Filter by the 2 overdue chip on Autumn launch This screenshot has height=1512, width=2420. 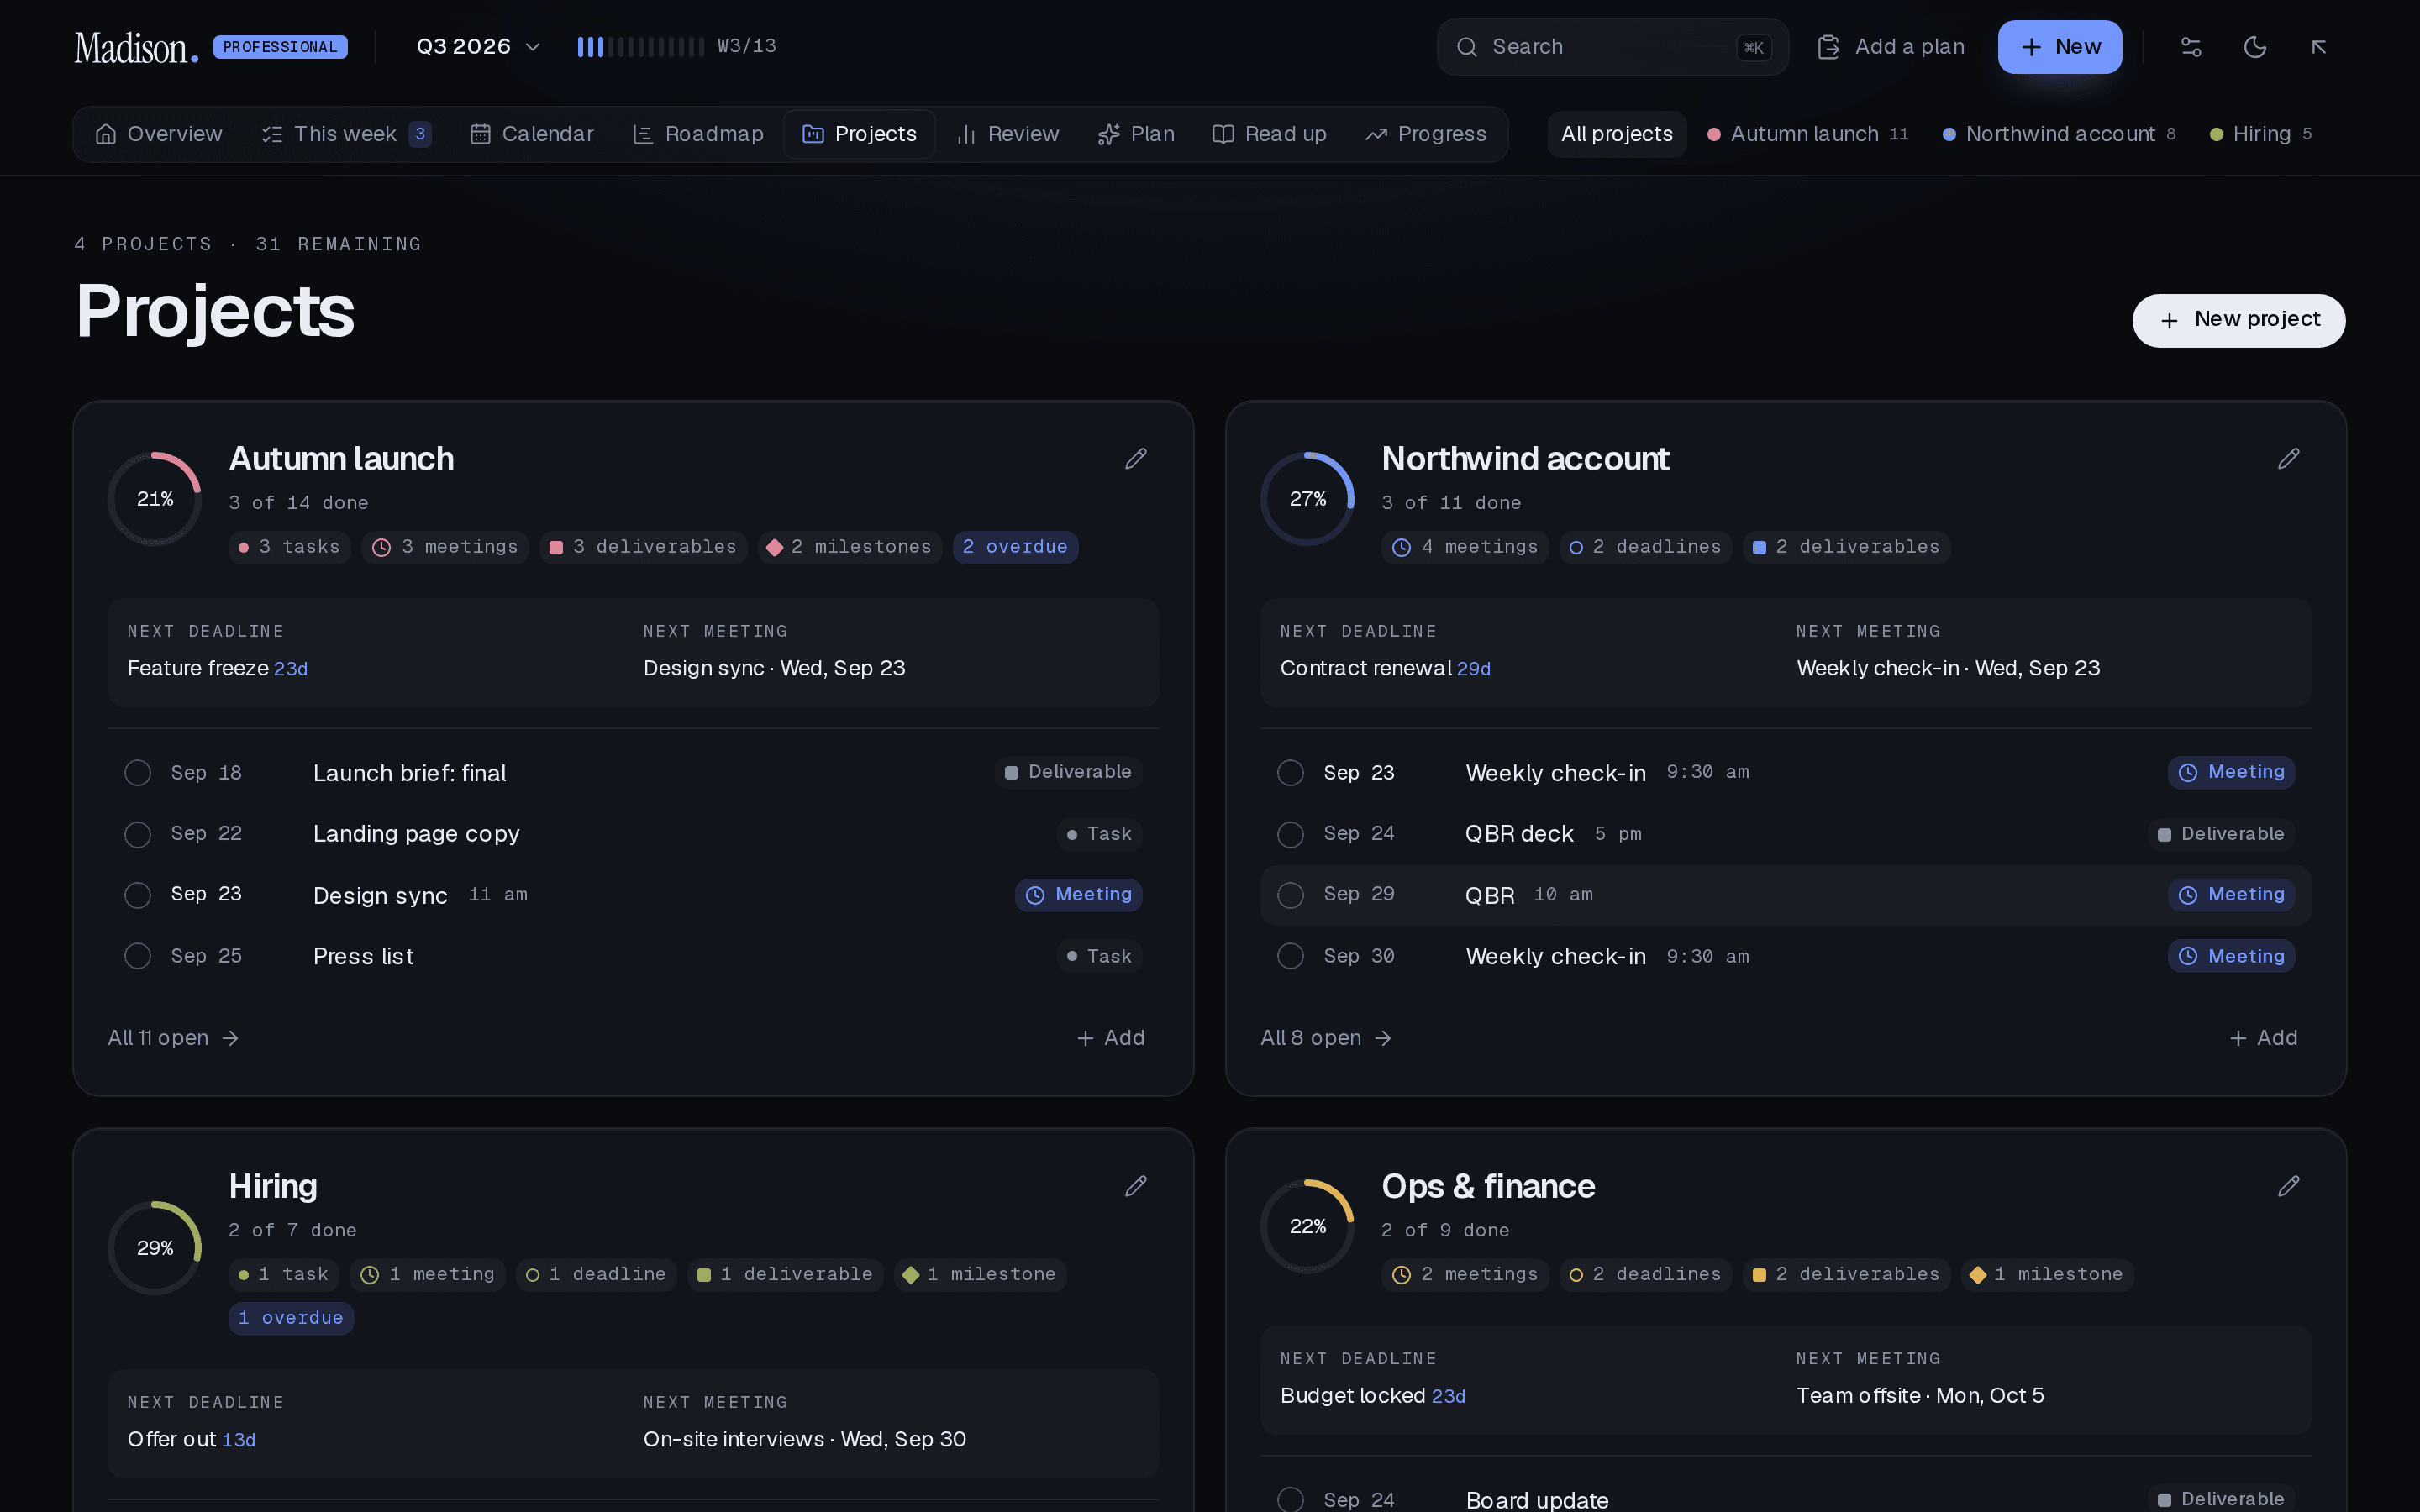click(1015, 547)
